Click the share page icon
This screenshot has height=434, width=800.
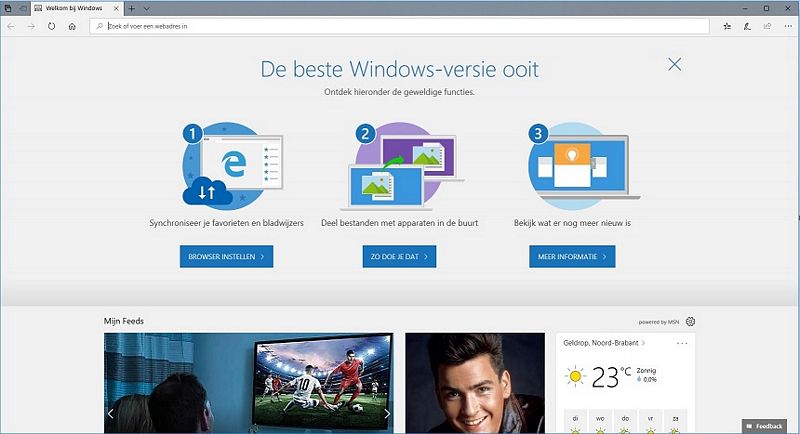pos(767,26)
